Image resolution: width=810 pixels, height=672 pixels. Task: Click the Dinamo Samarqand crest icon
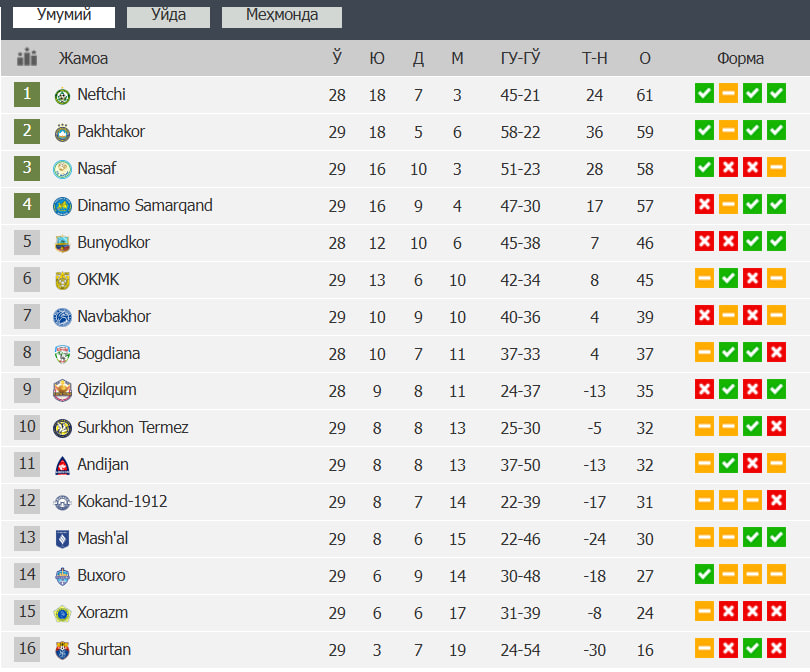pyautogui.click(x=62, y=206)
